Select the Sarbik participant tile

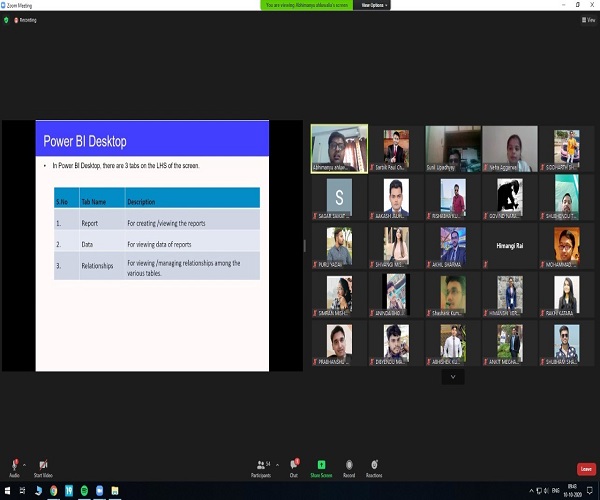[x=396, y=149]
